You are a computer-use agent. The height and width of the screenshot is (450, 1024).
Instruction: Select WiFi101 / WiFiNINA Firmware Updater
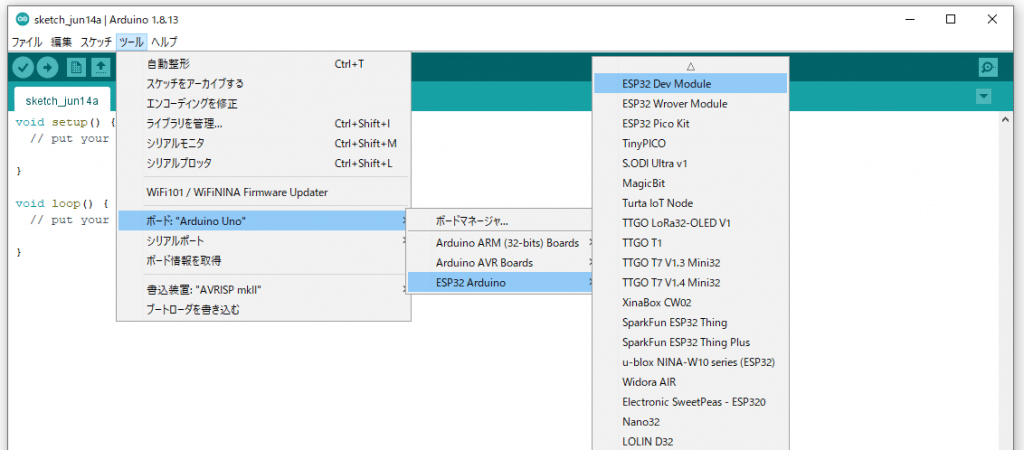(237, 192)
